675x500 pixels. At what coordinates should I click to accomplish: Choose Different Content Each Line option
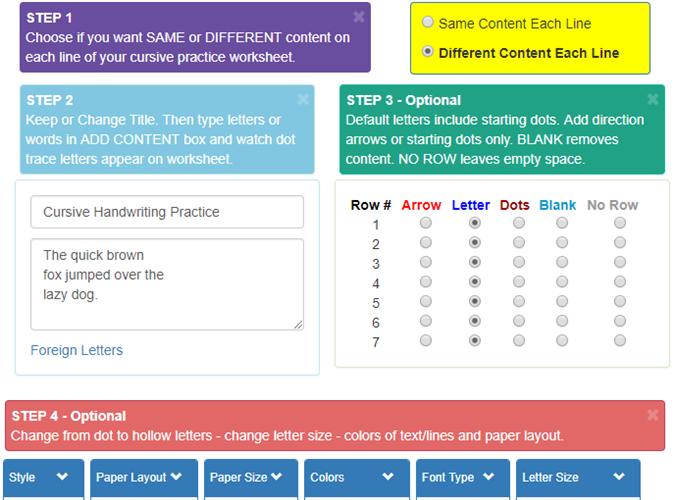pyautogui.click(x=429, y=52)
